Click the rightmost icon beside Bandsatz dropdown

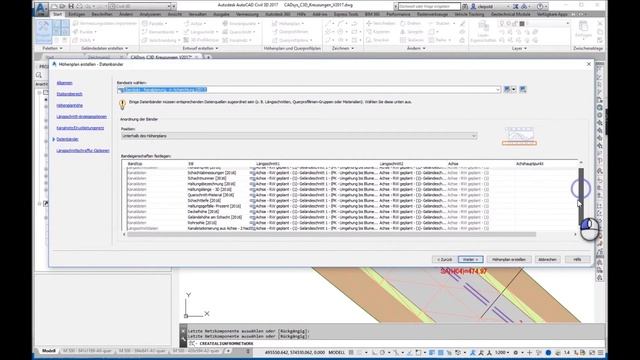(x=523, y=89)
